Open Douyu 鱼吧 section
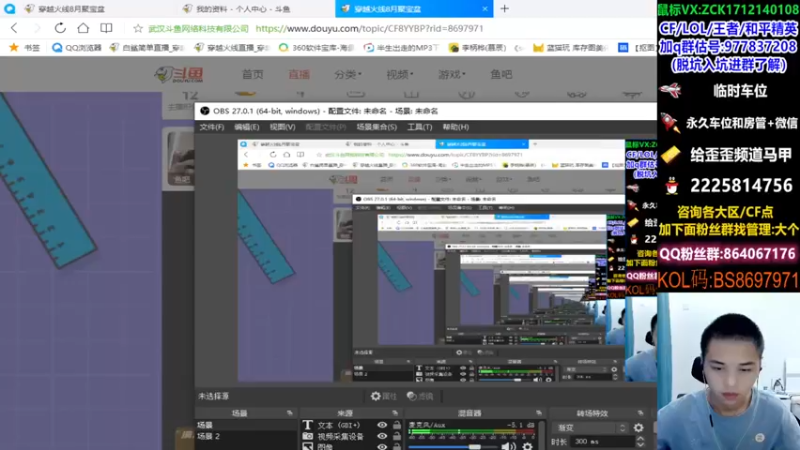 pyautogui.click(x=501, y=74)
